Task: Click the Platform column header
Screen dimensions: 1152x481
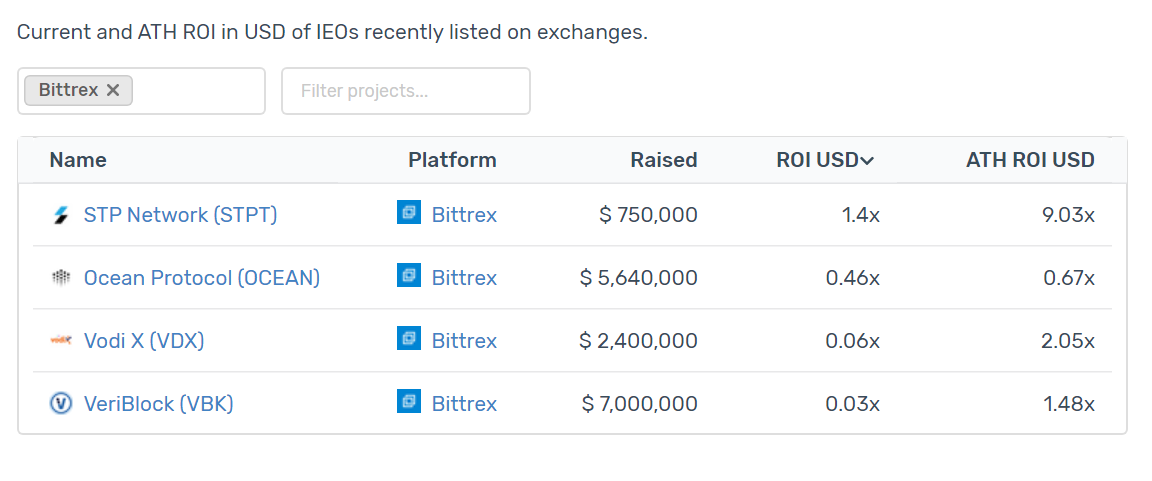Action: point(452,160)
